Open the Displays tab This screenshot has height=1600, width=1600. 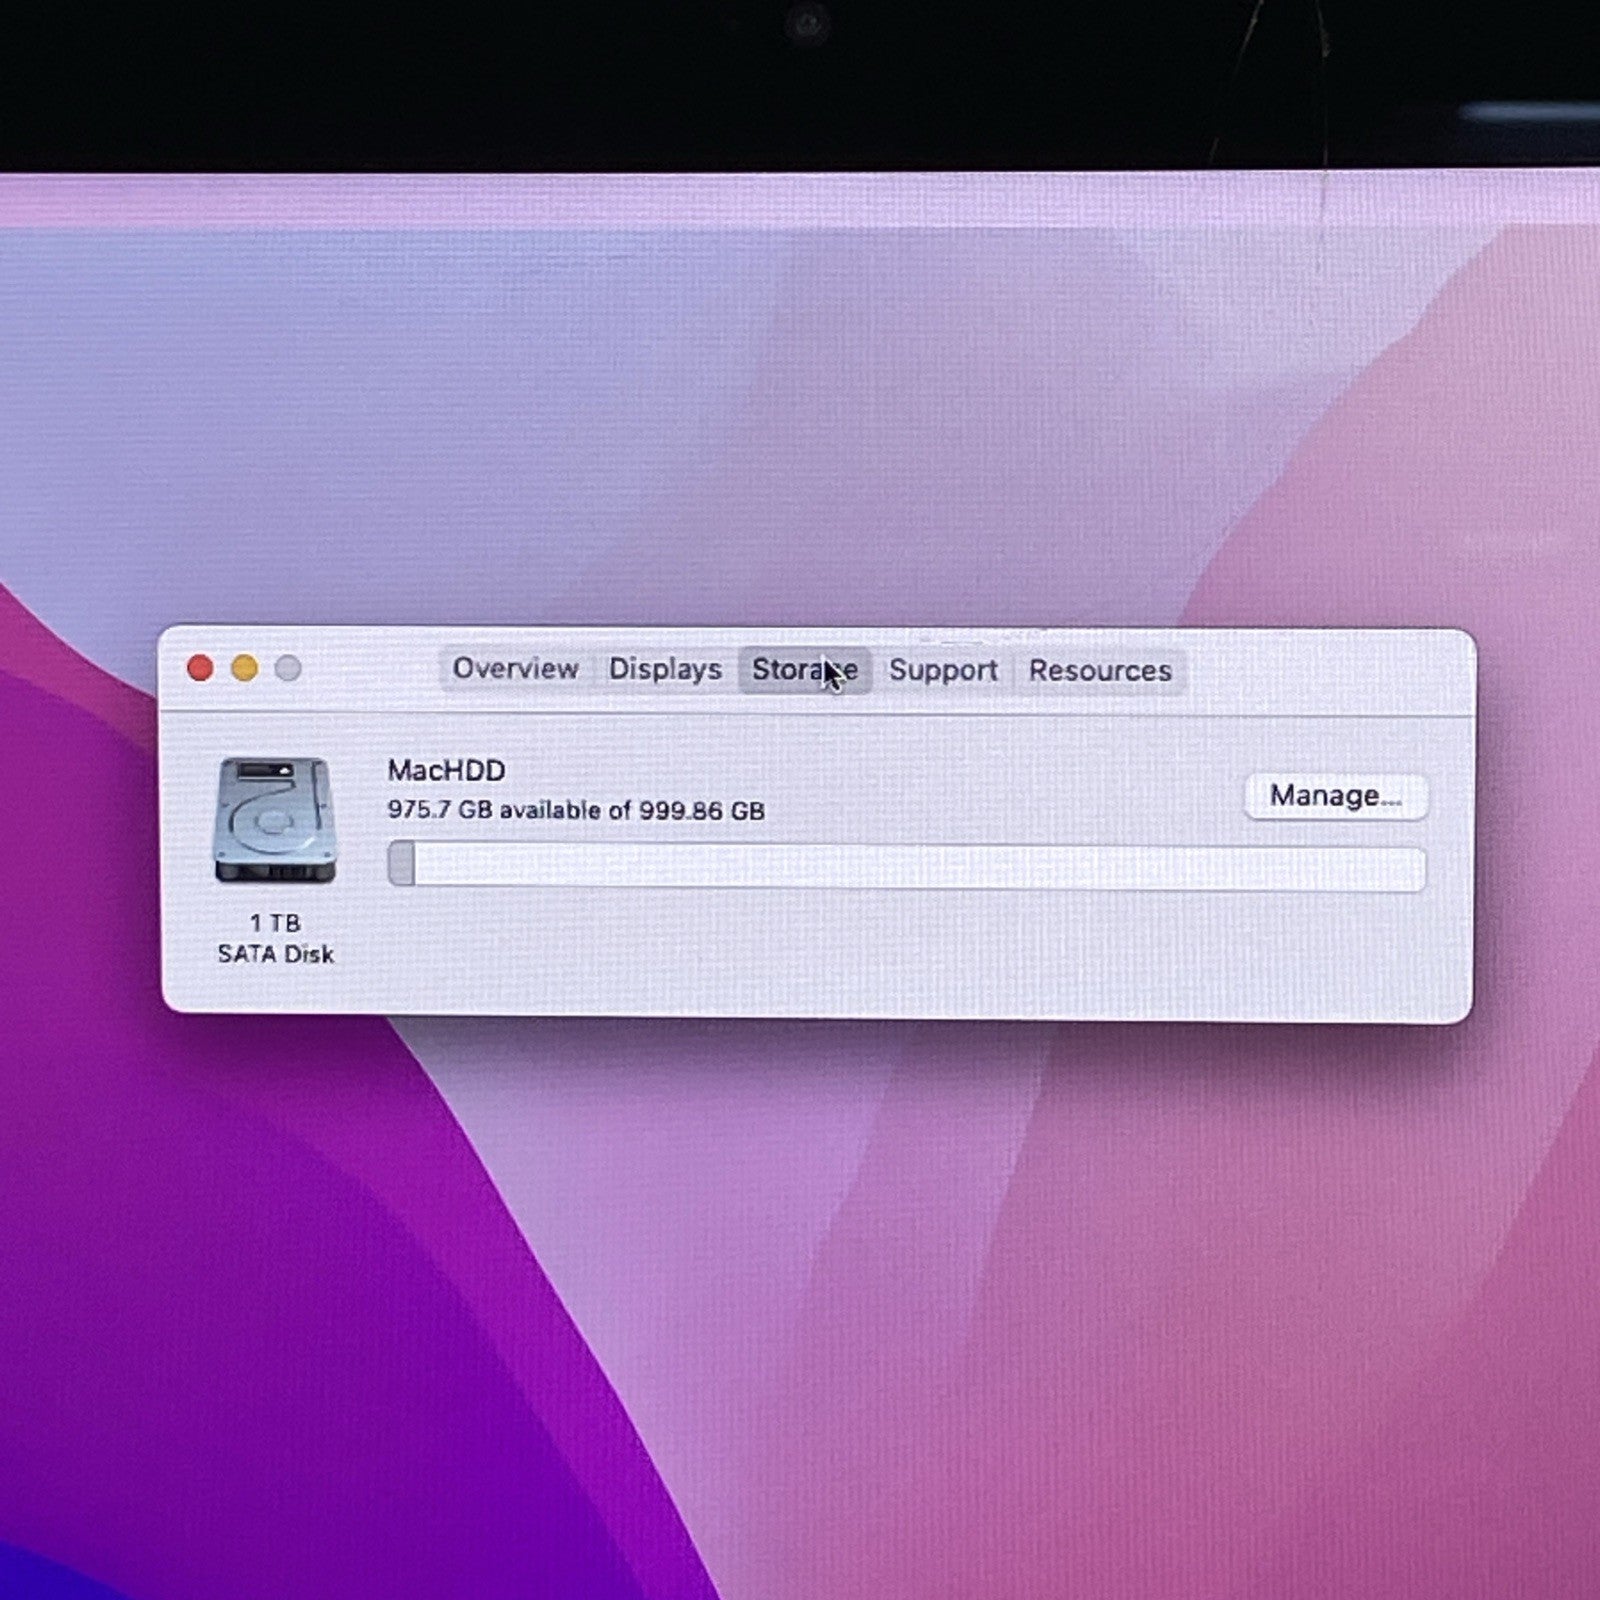click(x=665, y=670)
